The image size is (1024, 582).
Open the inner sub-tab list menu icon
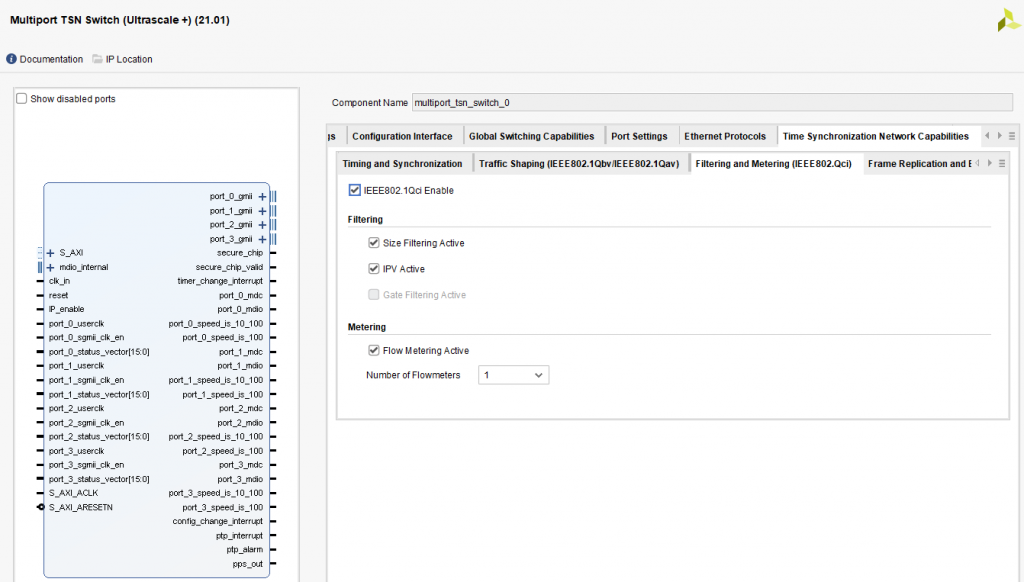(x=1002, y=164)
